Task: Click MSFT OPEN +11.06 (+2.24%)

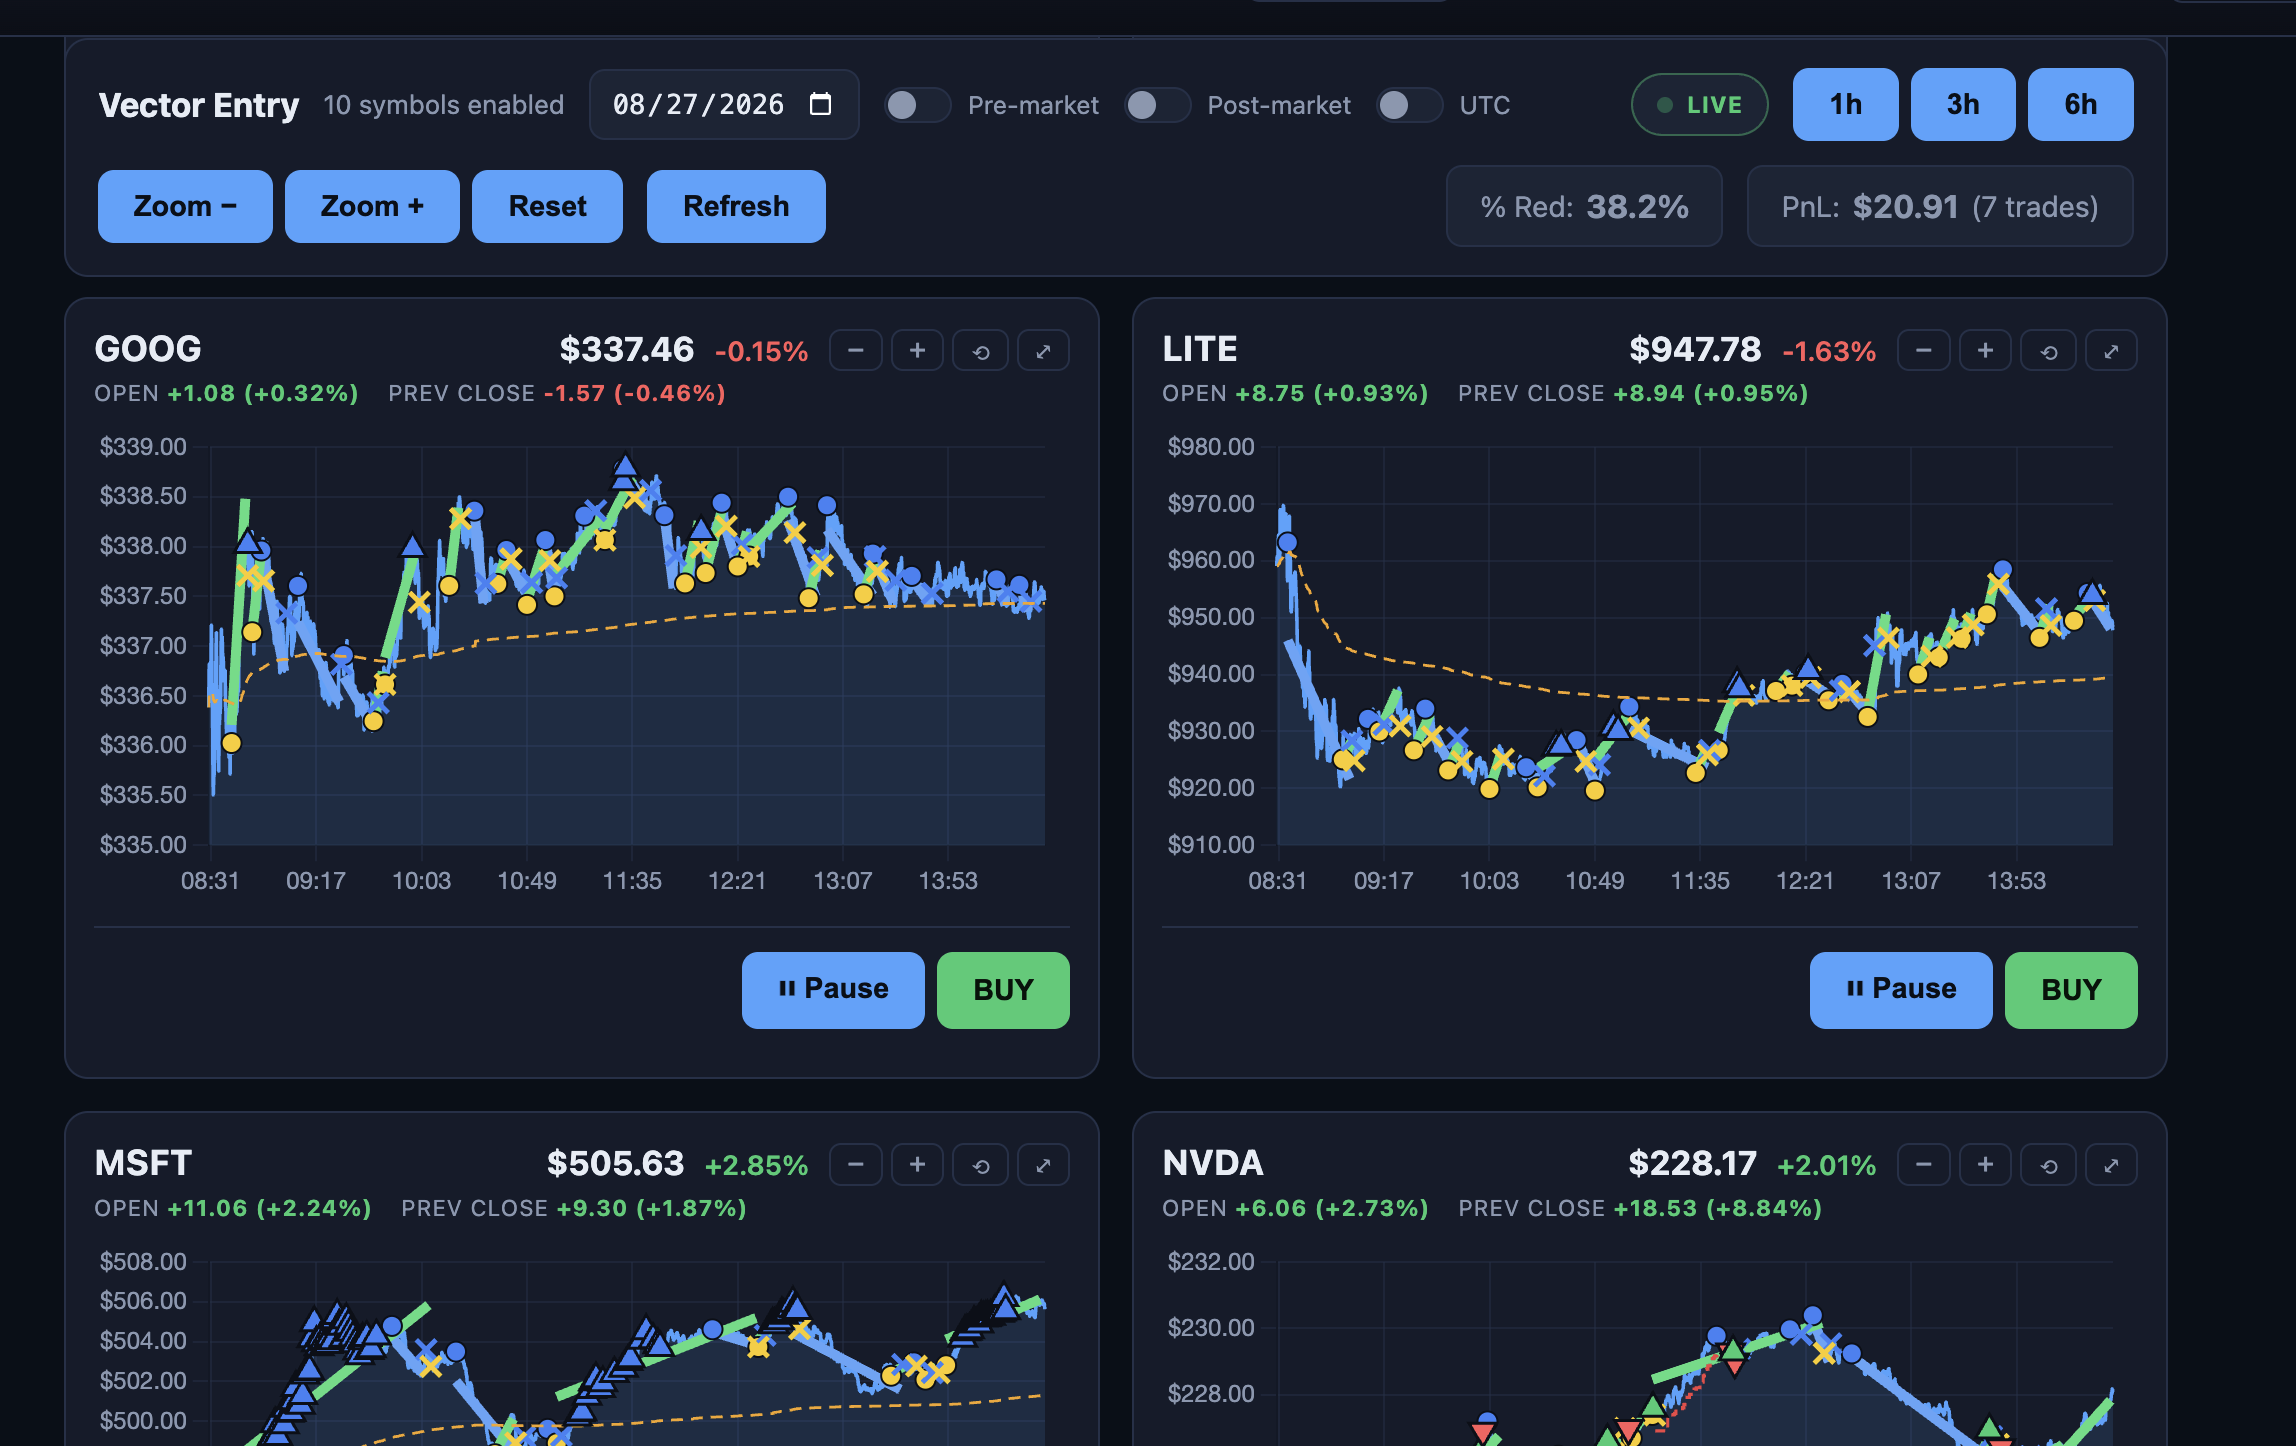Action: [233, 1208]
